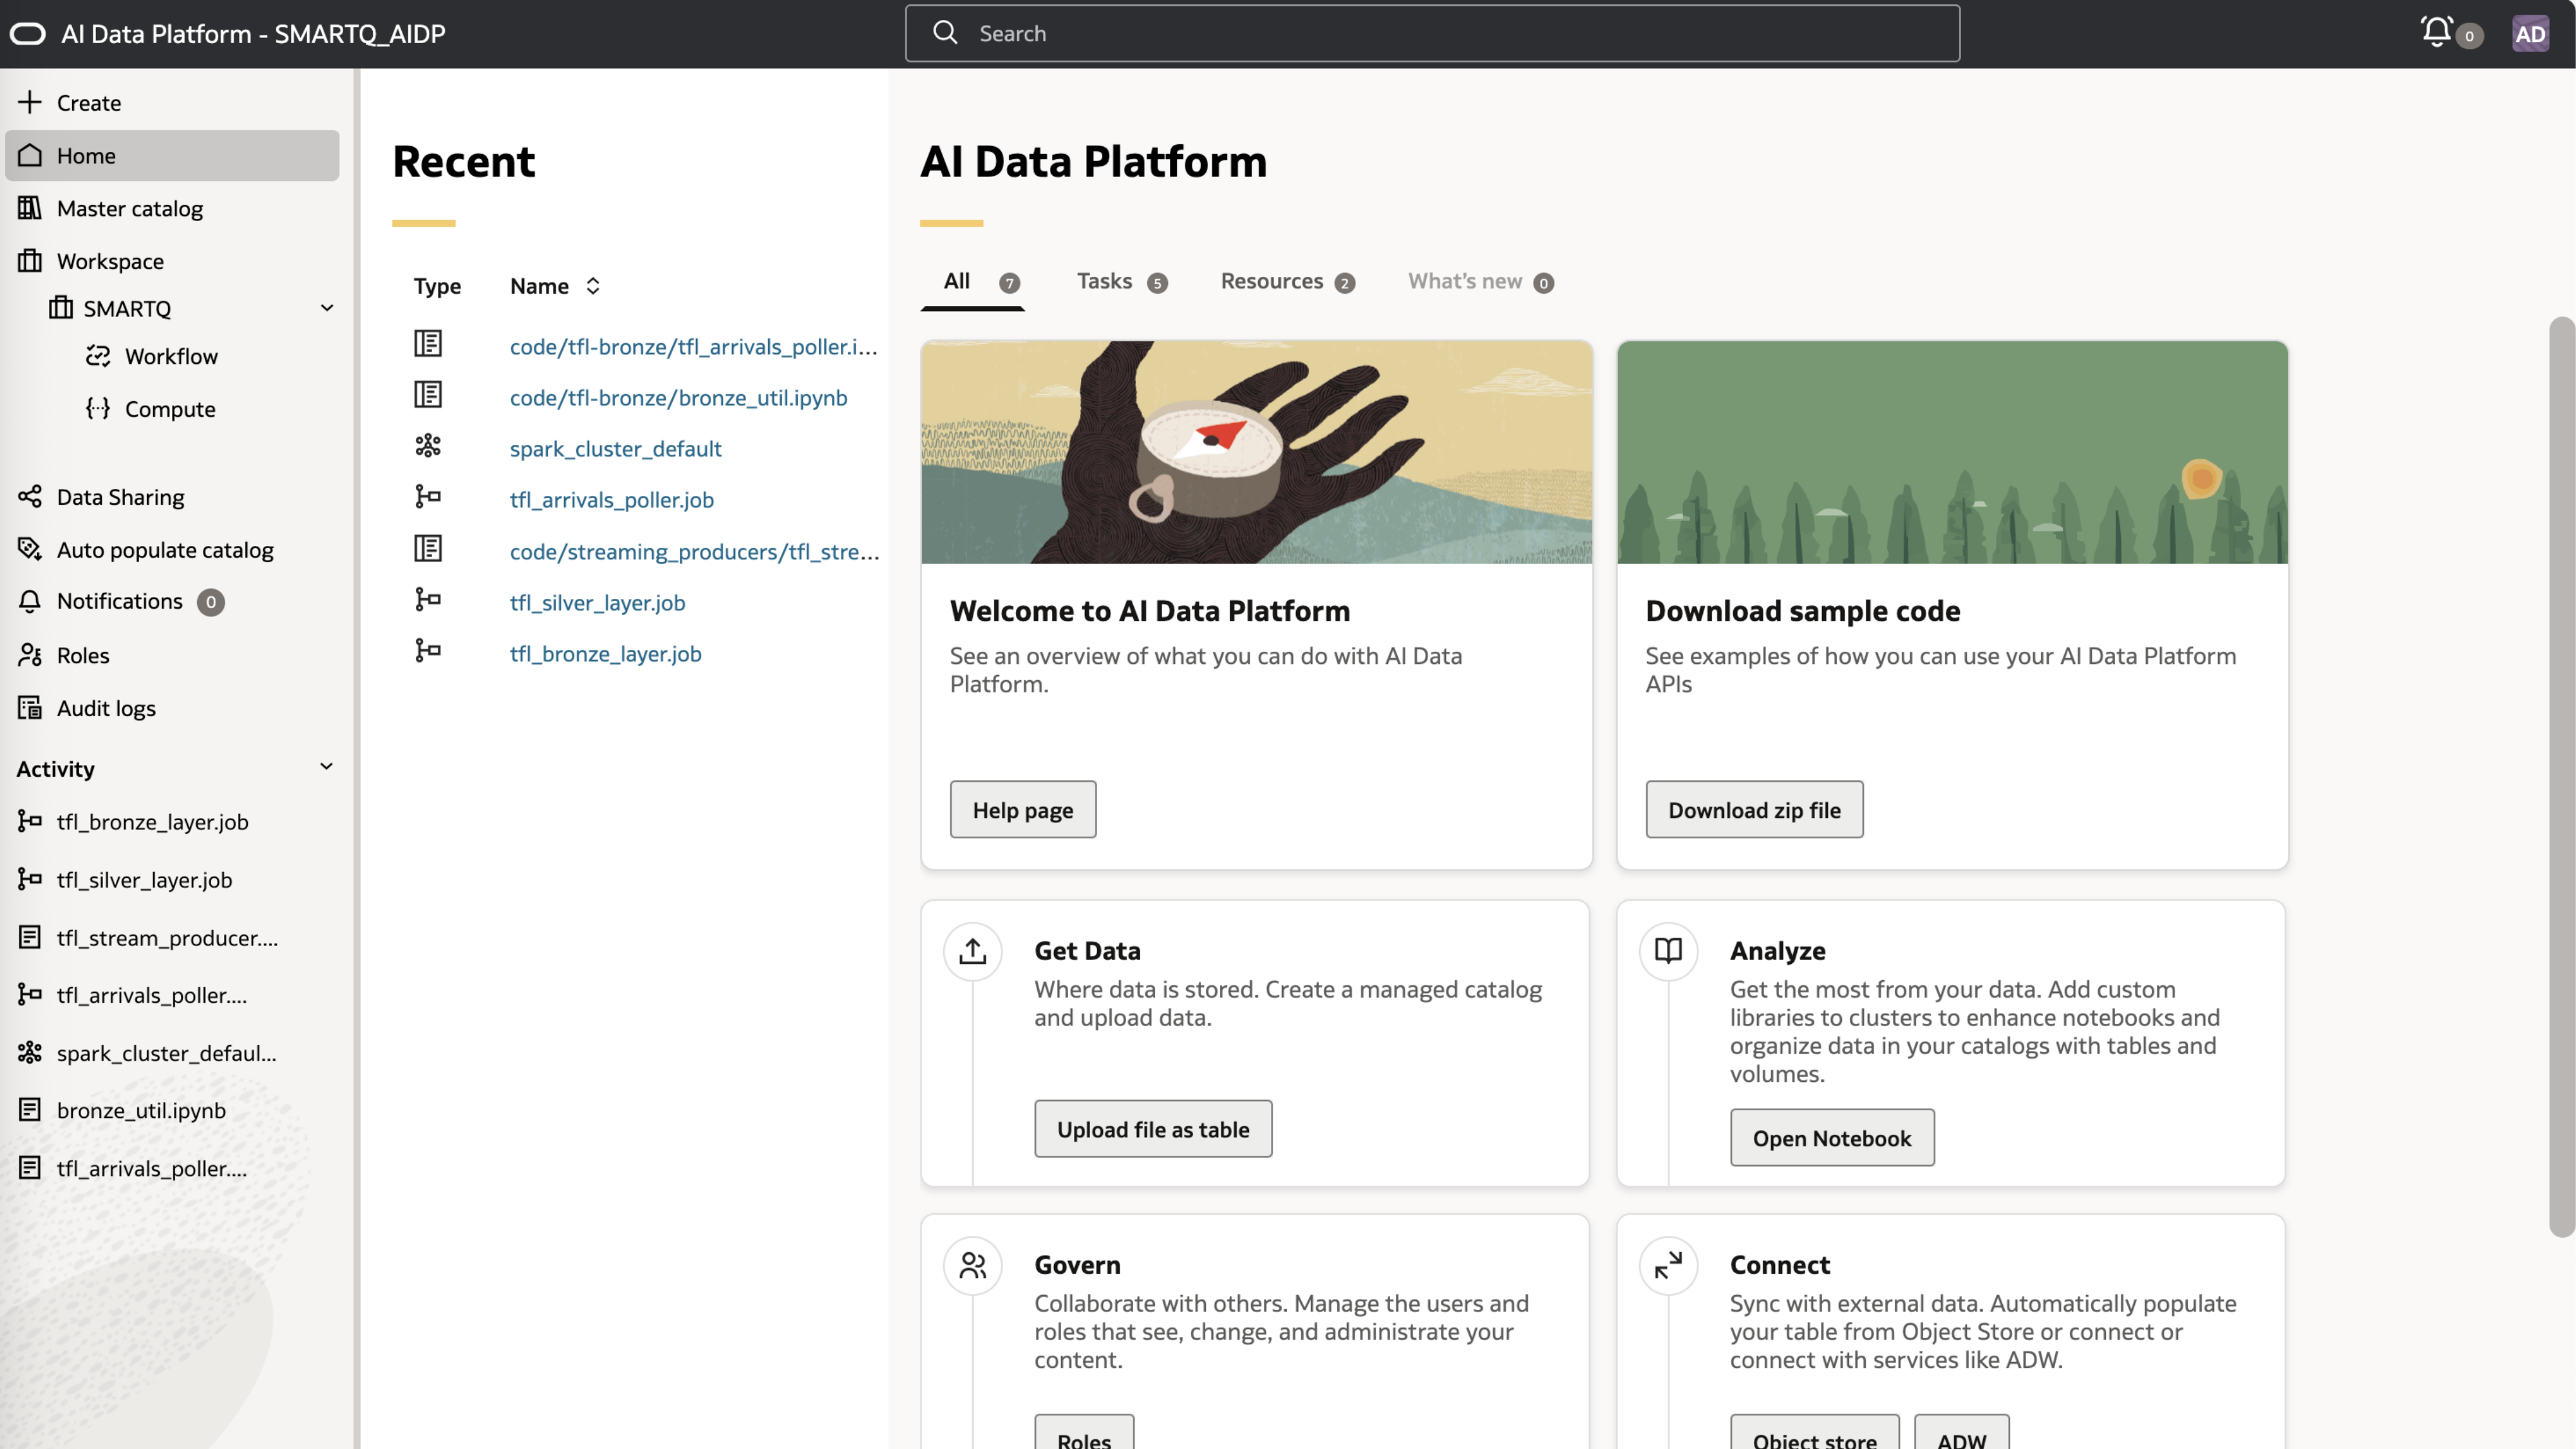Image resolution: width=2576 pixels, height=1449 pixels.
Task: Click the Oracle logo icon in header
Action: click(x=28, y=34)
